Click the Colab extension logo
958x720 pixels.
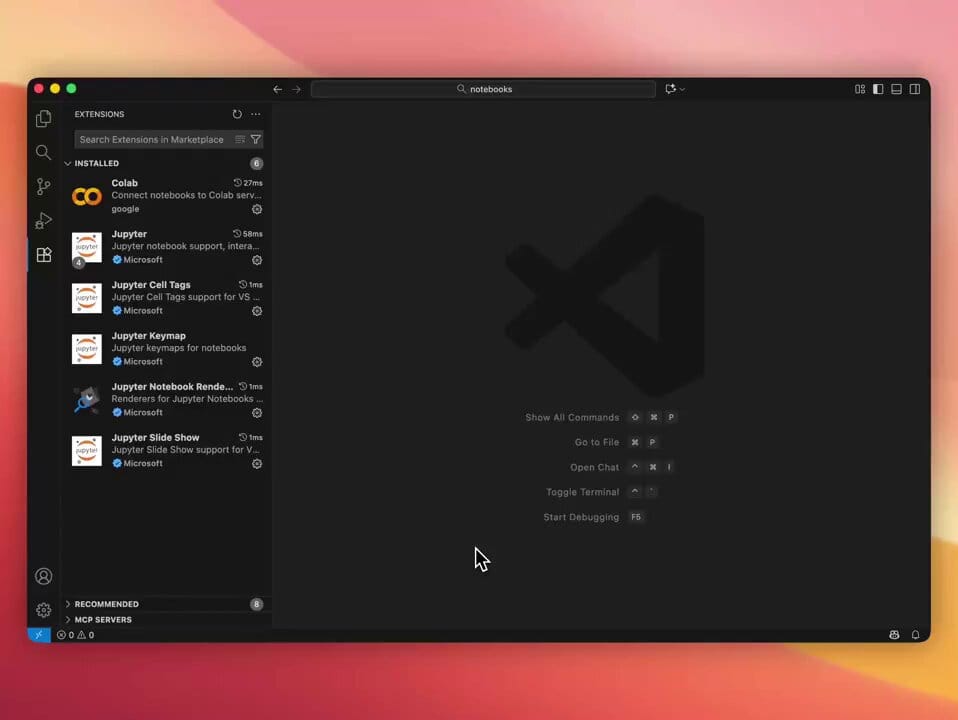tap(87, 196)
